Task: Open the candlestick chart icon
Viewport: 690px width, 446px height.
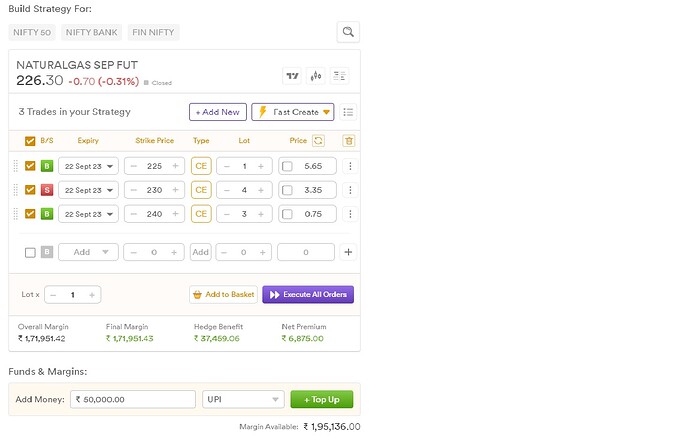Action: point(316,76)
